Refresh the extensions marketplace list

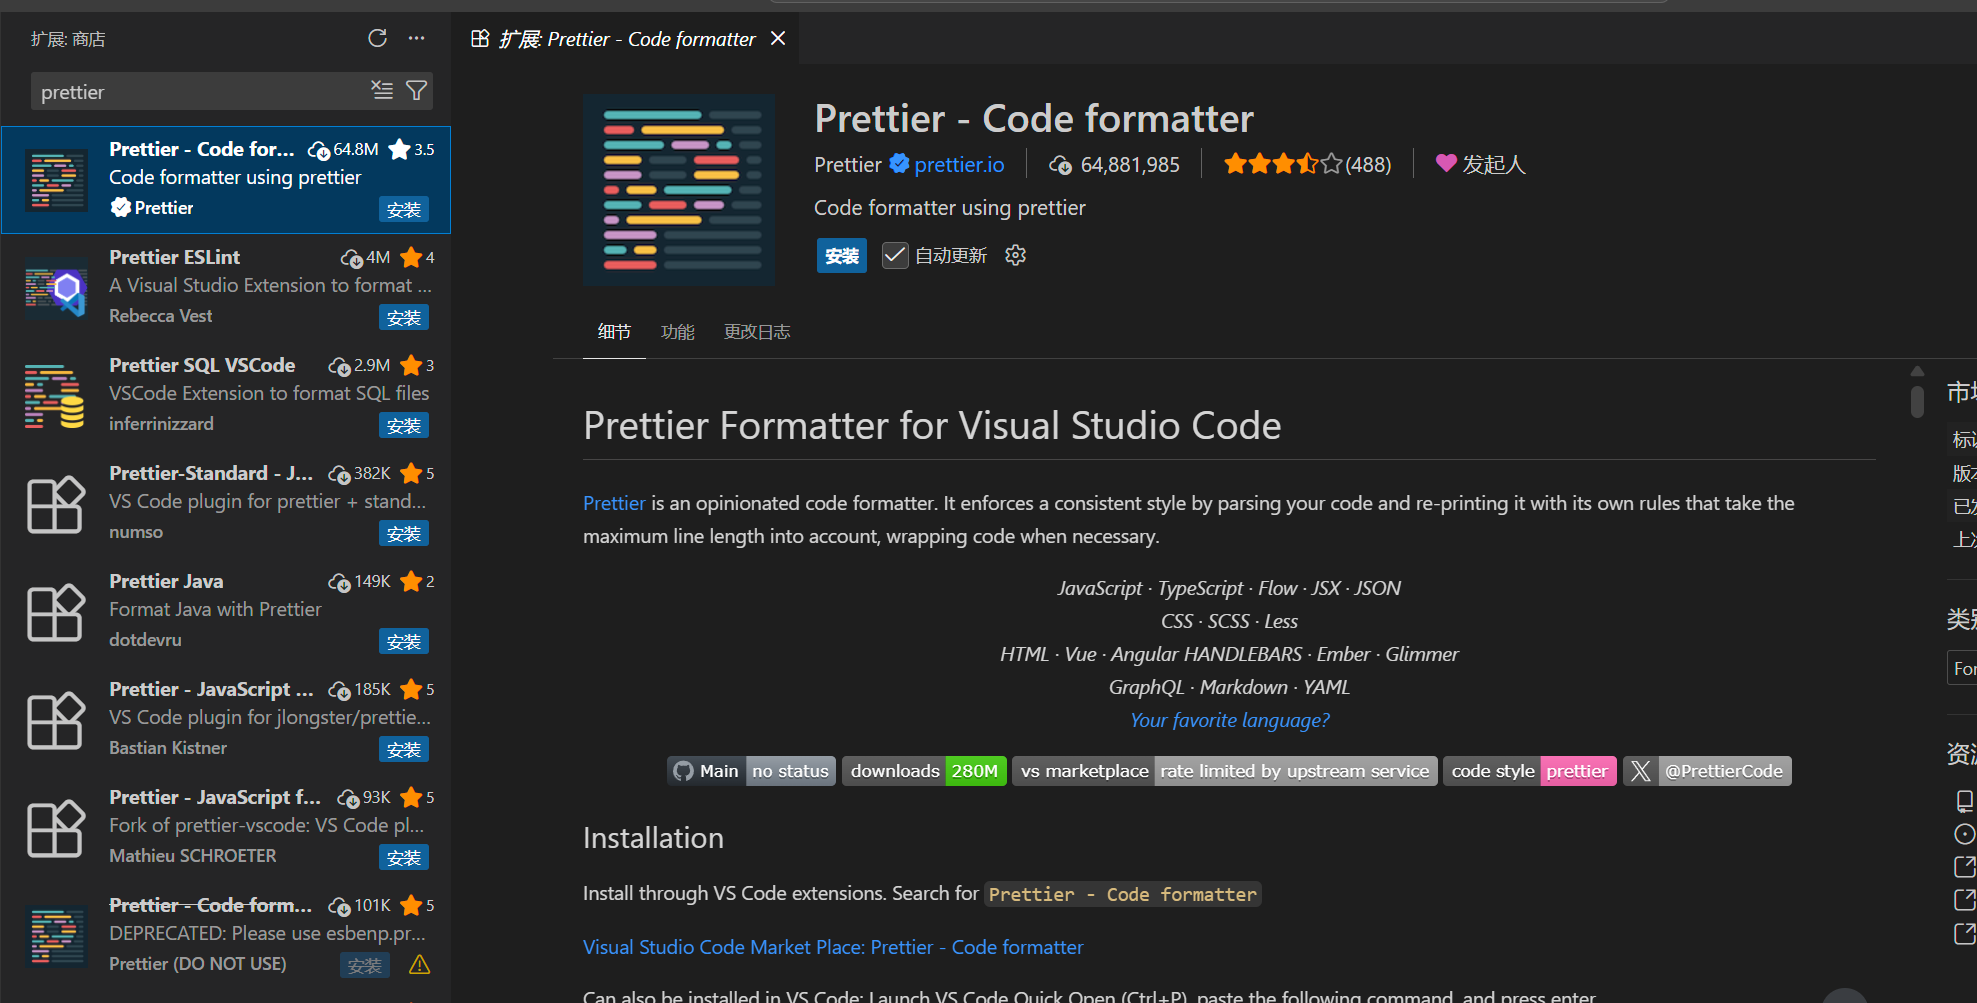click(377, 38)
